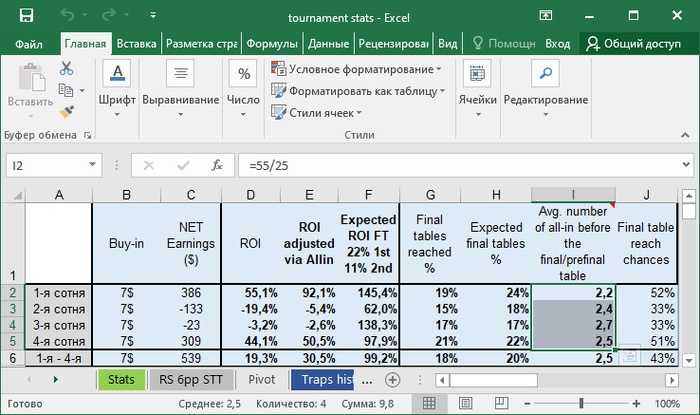The height and width of the screenshot is (415, 700).
Task: Click the zoom slider handle
Action: click(581, 403)
